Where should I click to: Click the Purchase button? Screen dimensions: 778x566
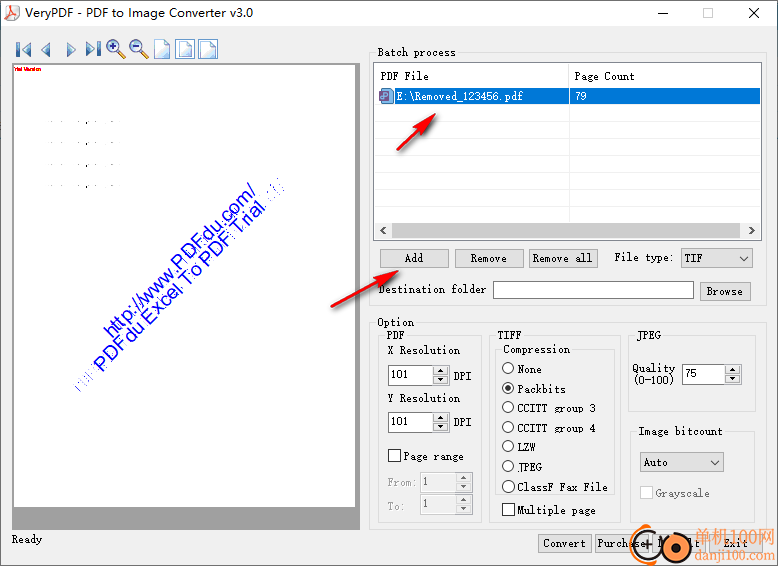[x=620, y=543]
